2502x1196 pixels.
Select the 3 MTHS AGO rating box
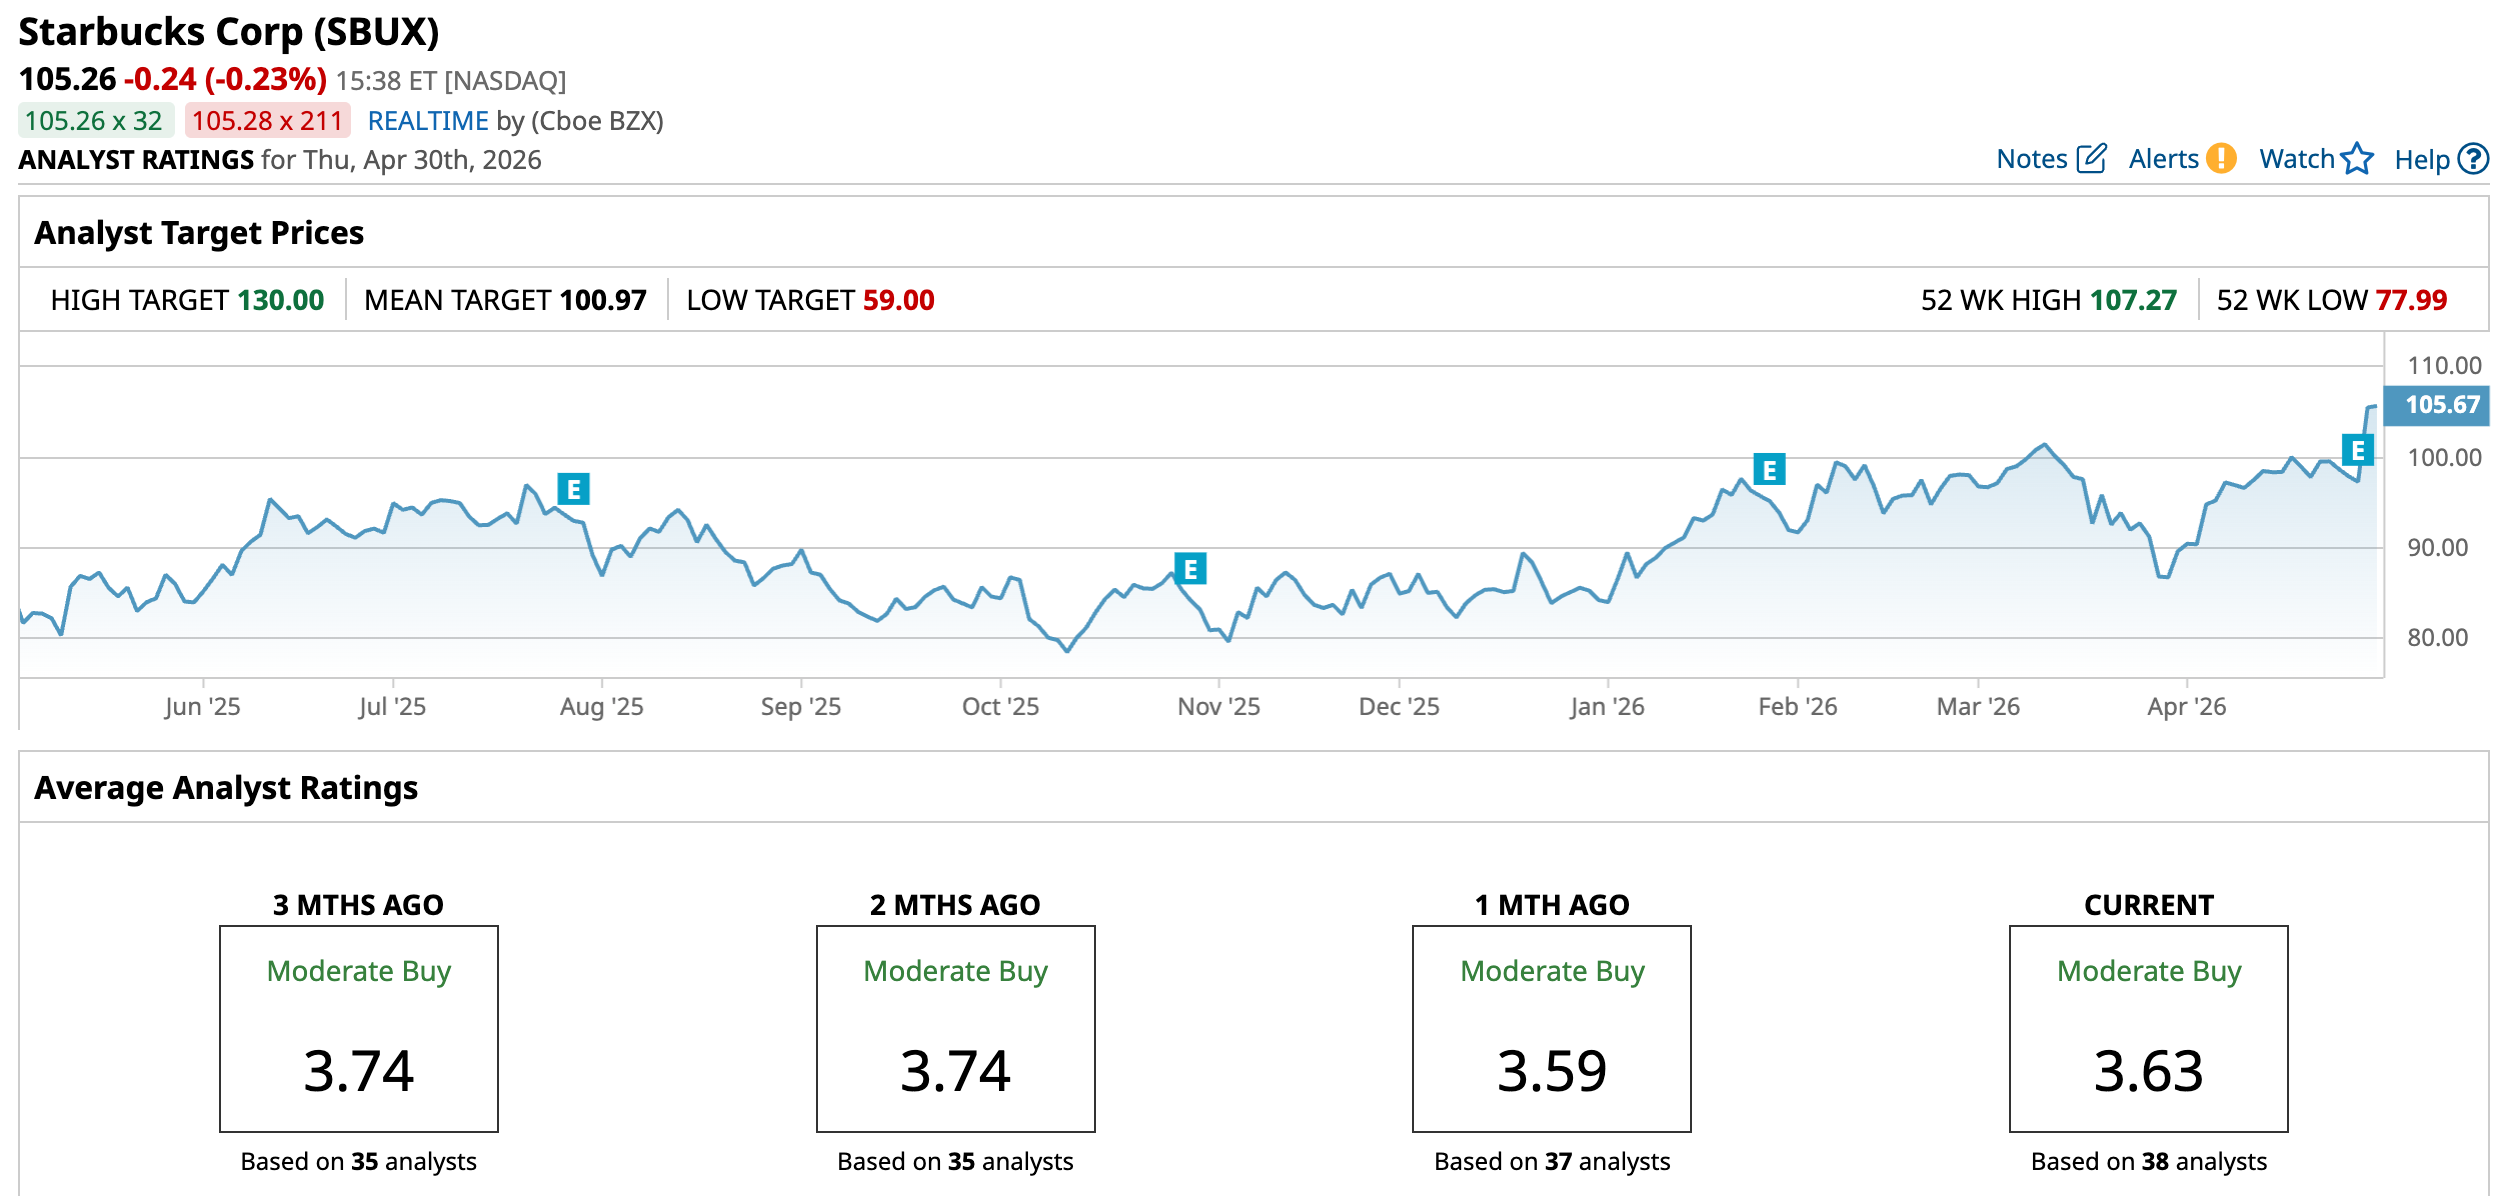click(358, 1028)
